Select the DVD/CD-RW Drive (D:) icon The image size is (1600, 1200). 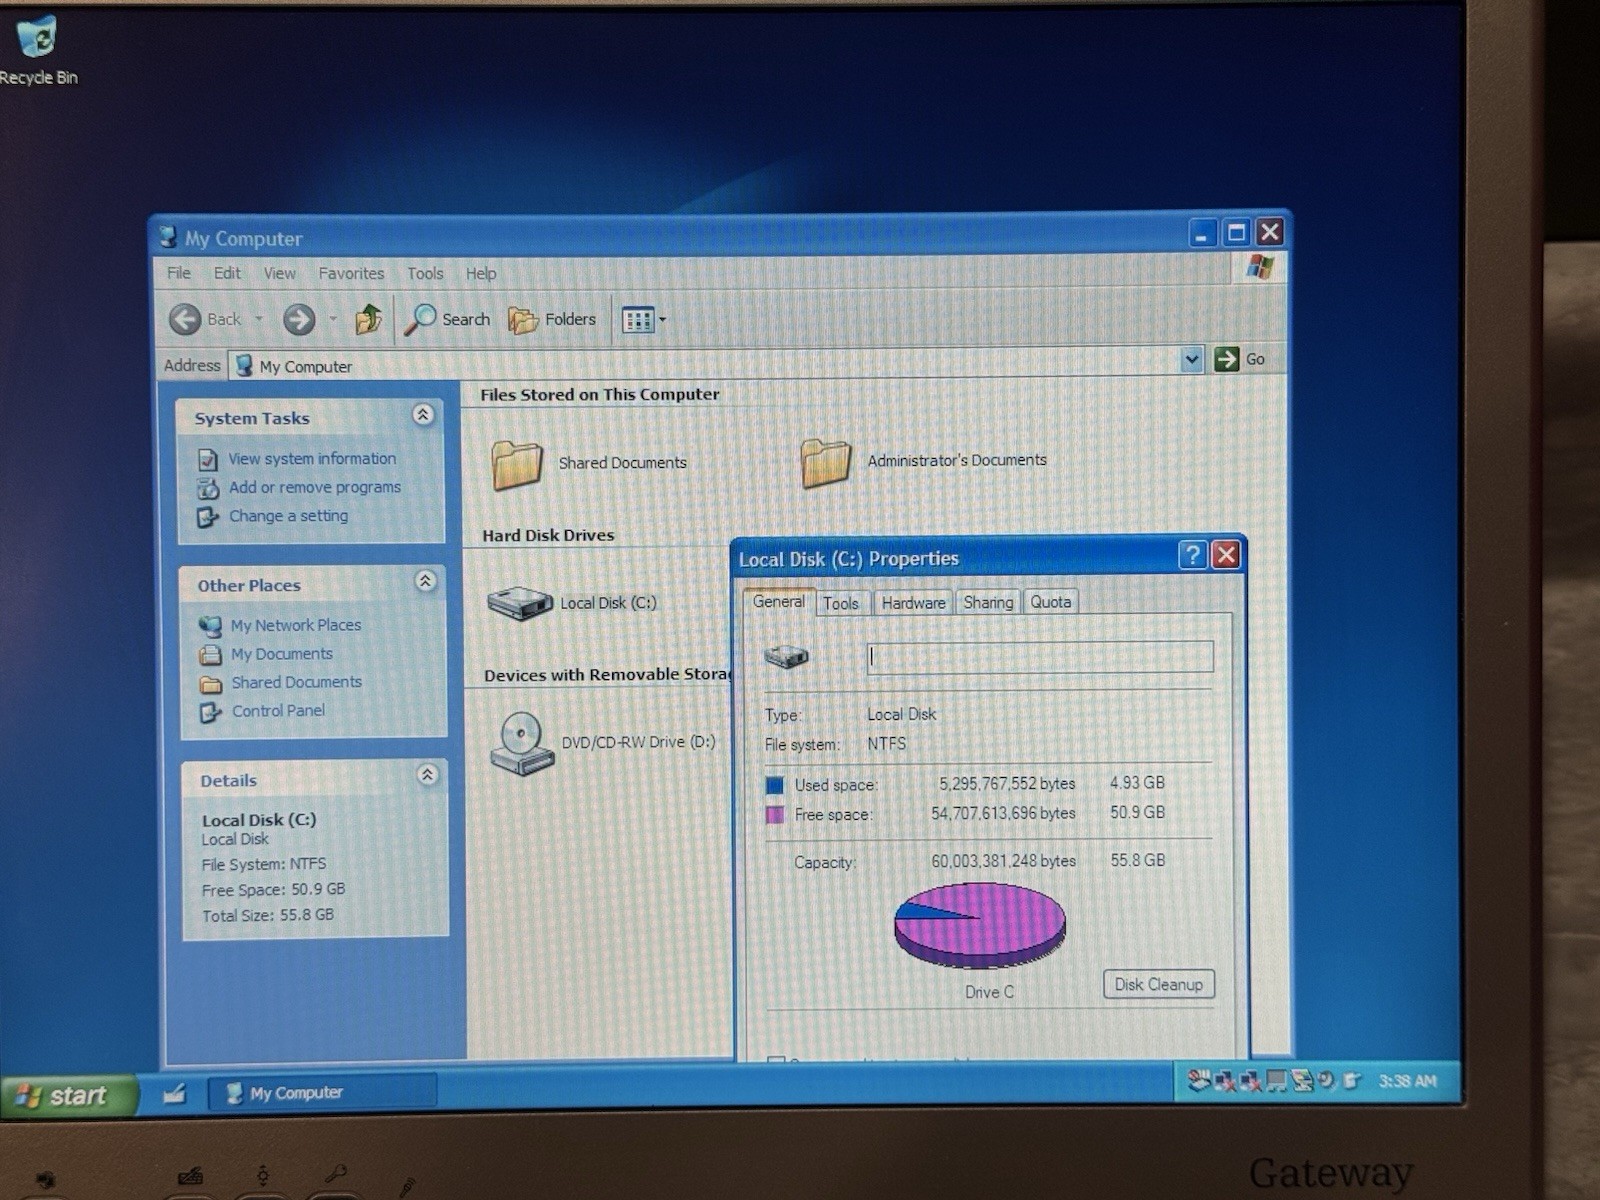pos(522,743)
